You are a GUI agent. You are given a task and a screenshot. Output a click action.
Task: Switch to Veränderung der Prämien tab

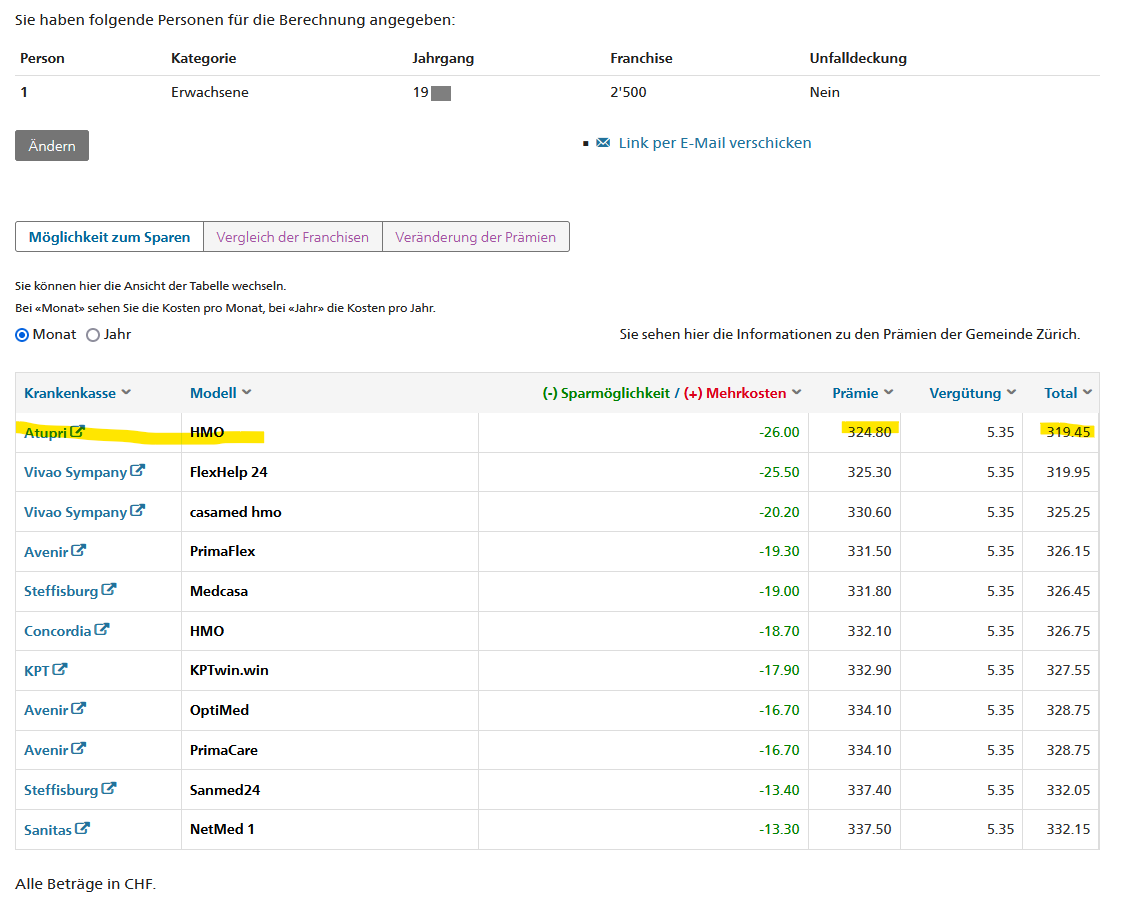tap(476, 237)
